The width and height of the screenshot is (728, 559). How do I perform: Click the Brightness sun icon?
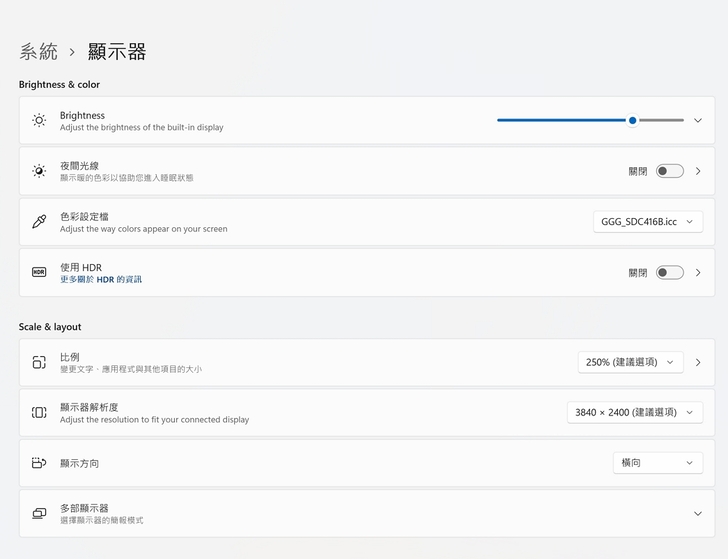39,121
